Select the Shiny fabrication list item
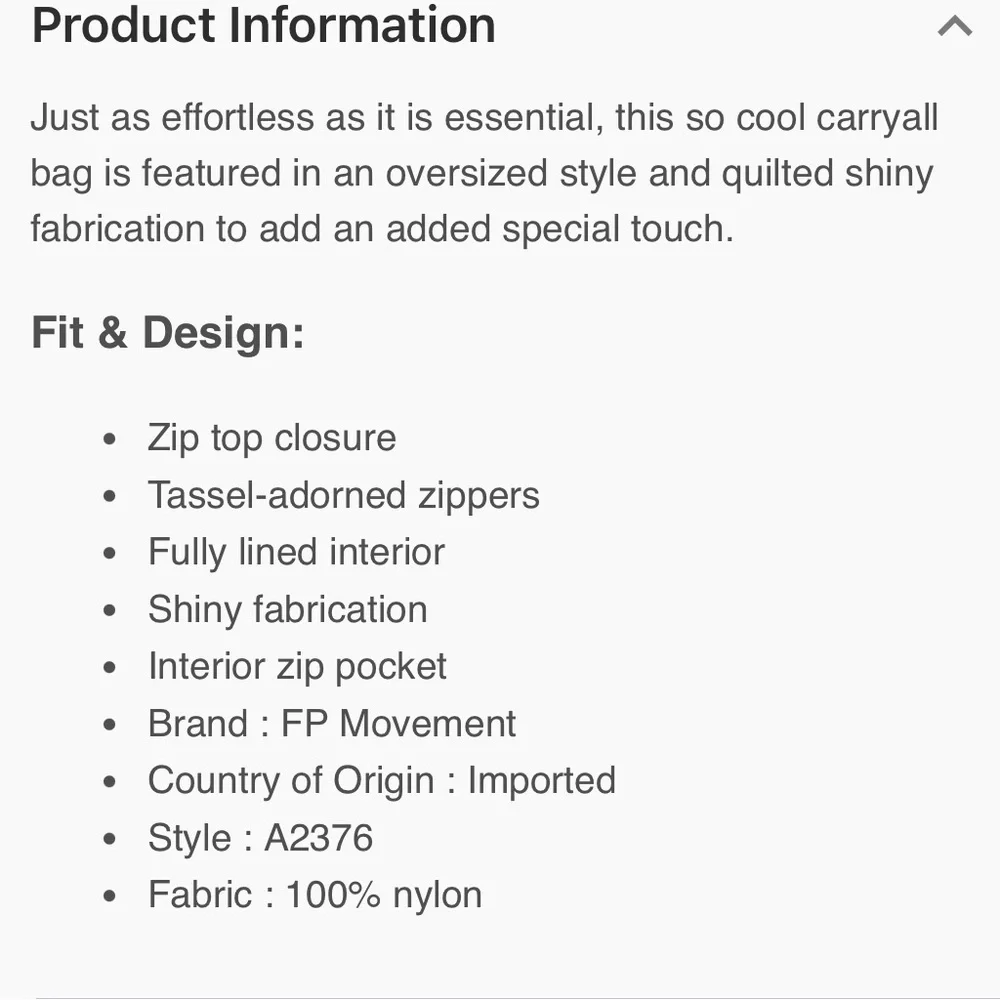 (x=287, y=609)
